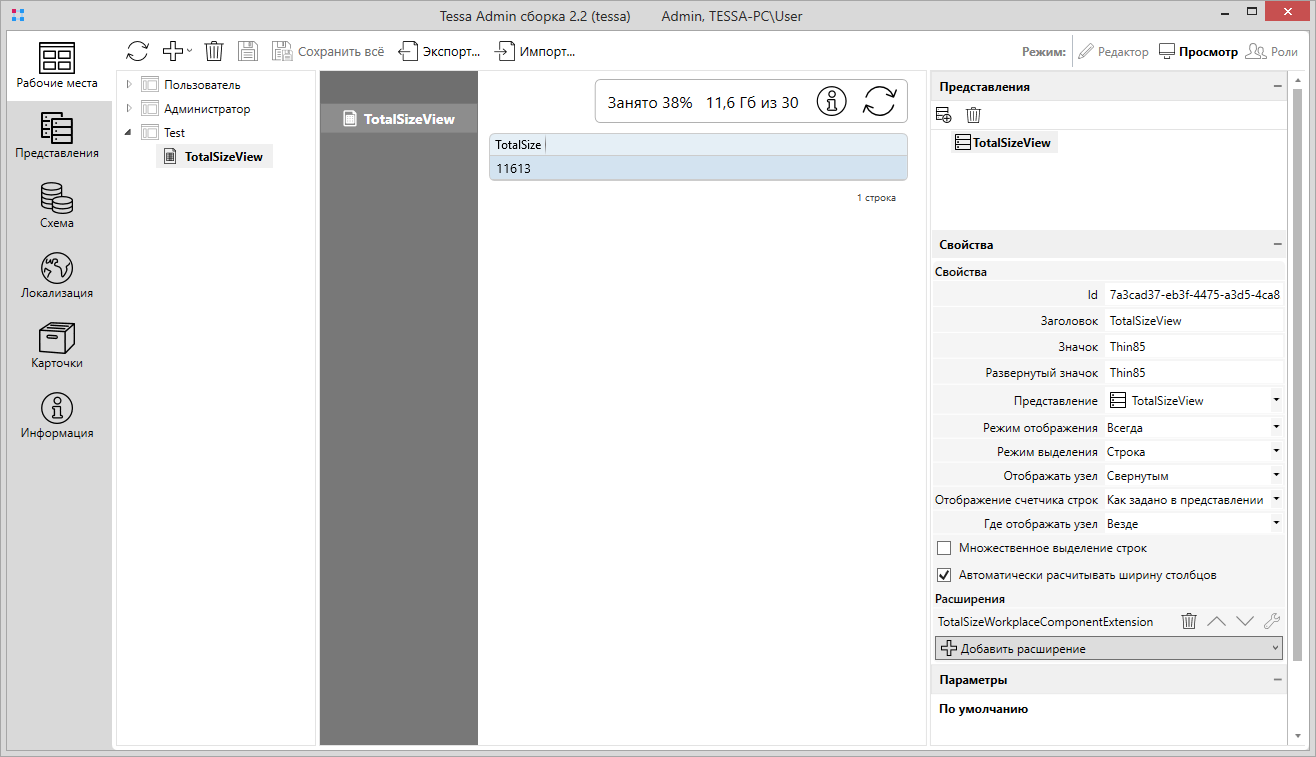Select the Представления sidebar tab
This screenshot has height=757, width=1316.
pos(57,136)
